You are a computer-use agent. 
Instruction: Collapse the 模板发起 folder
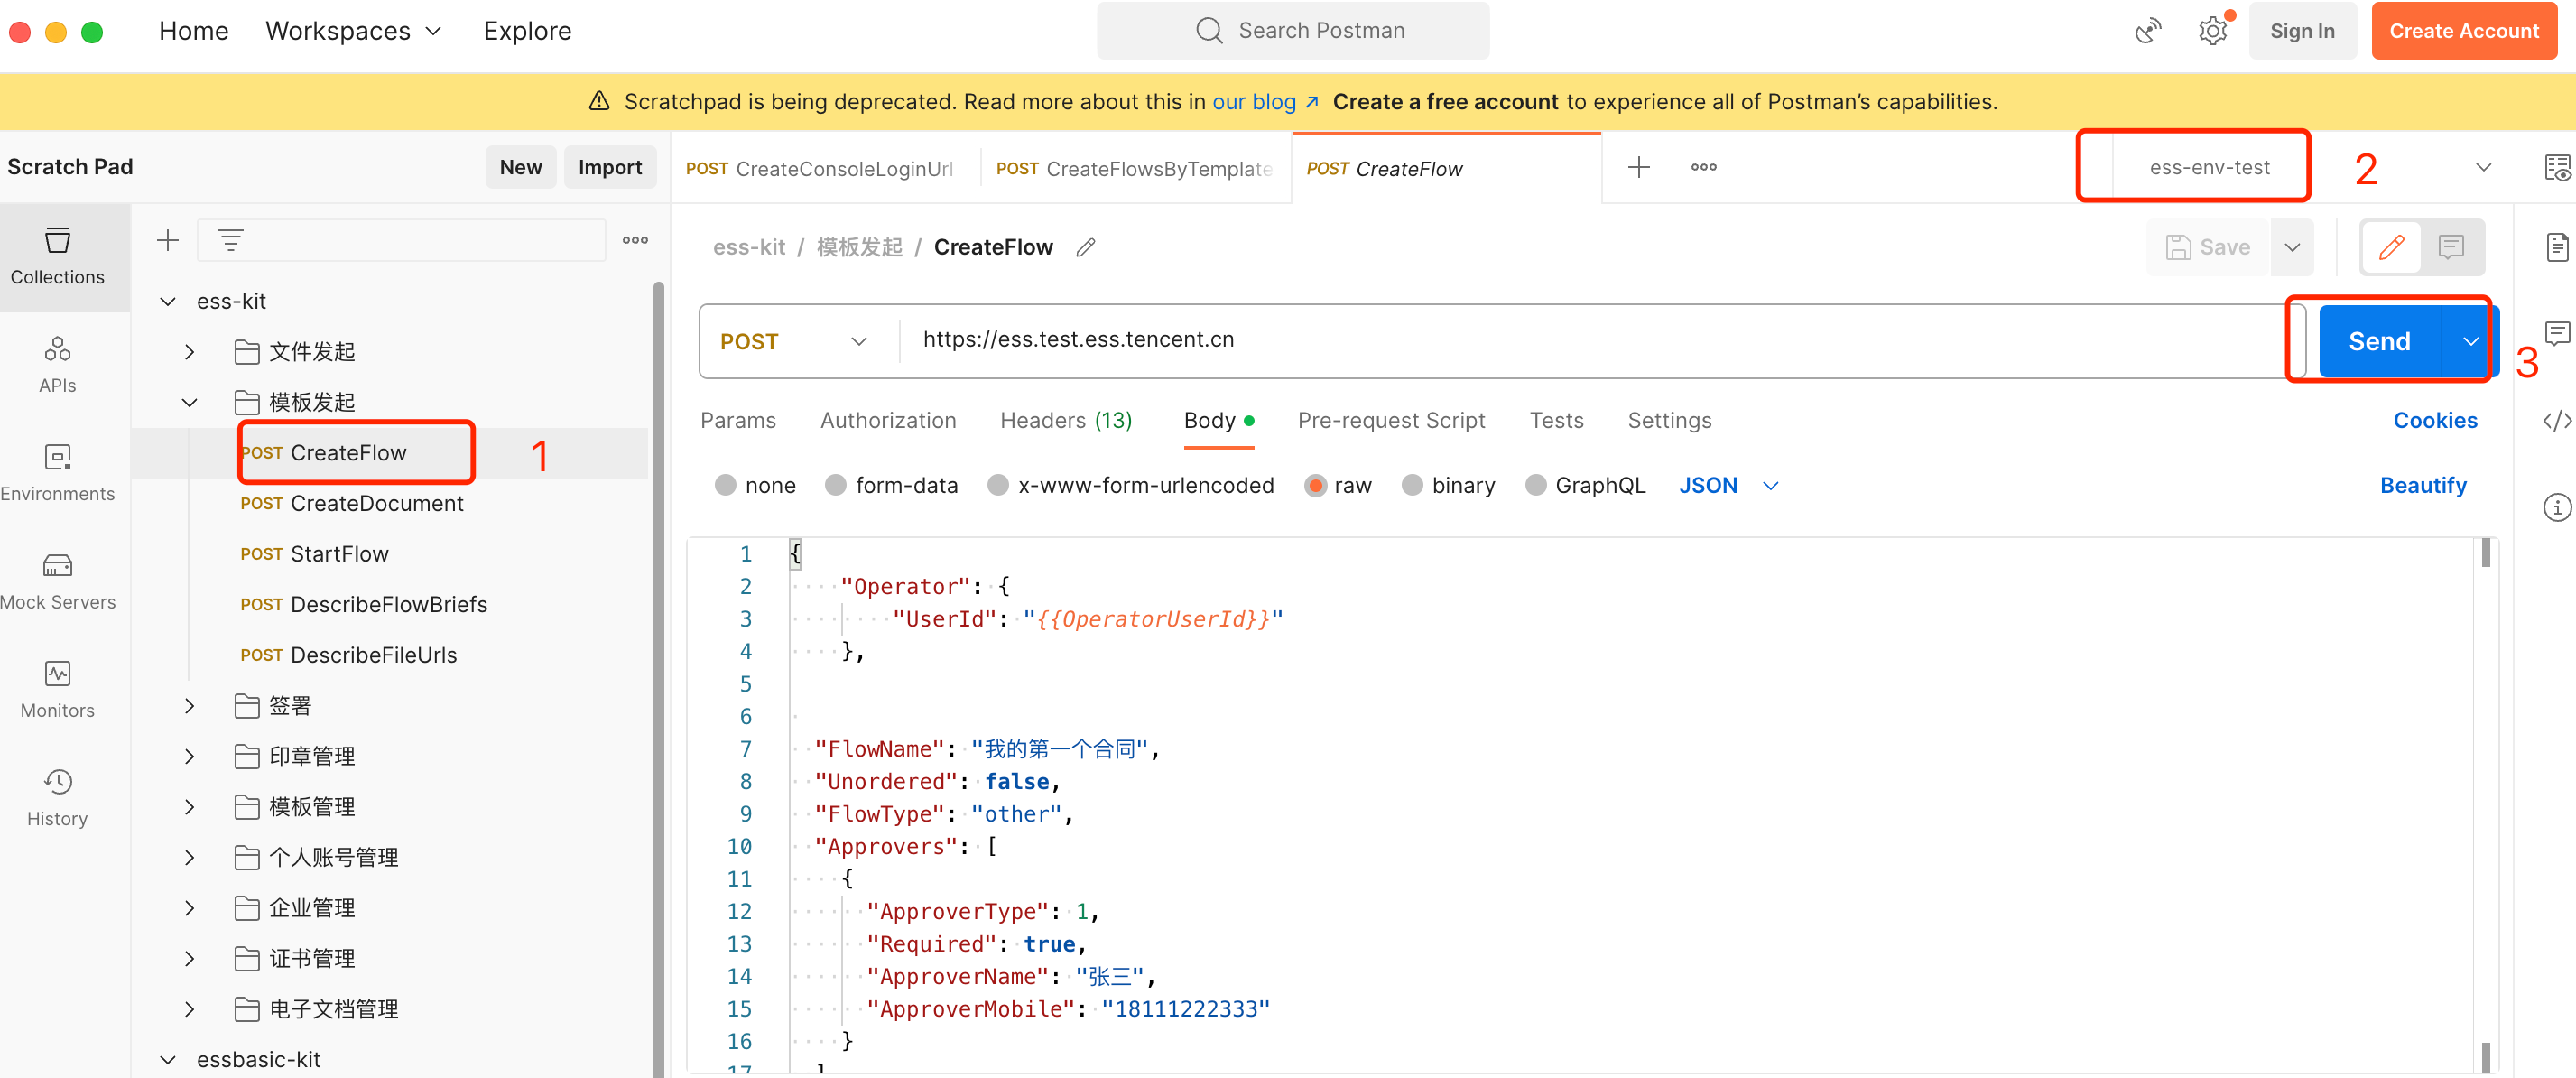(189, 402)
